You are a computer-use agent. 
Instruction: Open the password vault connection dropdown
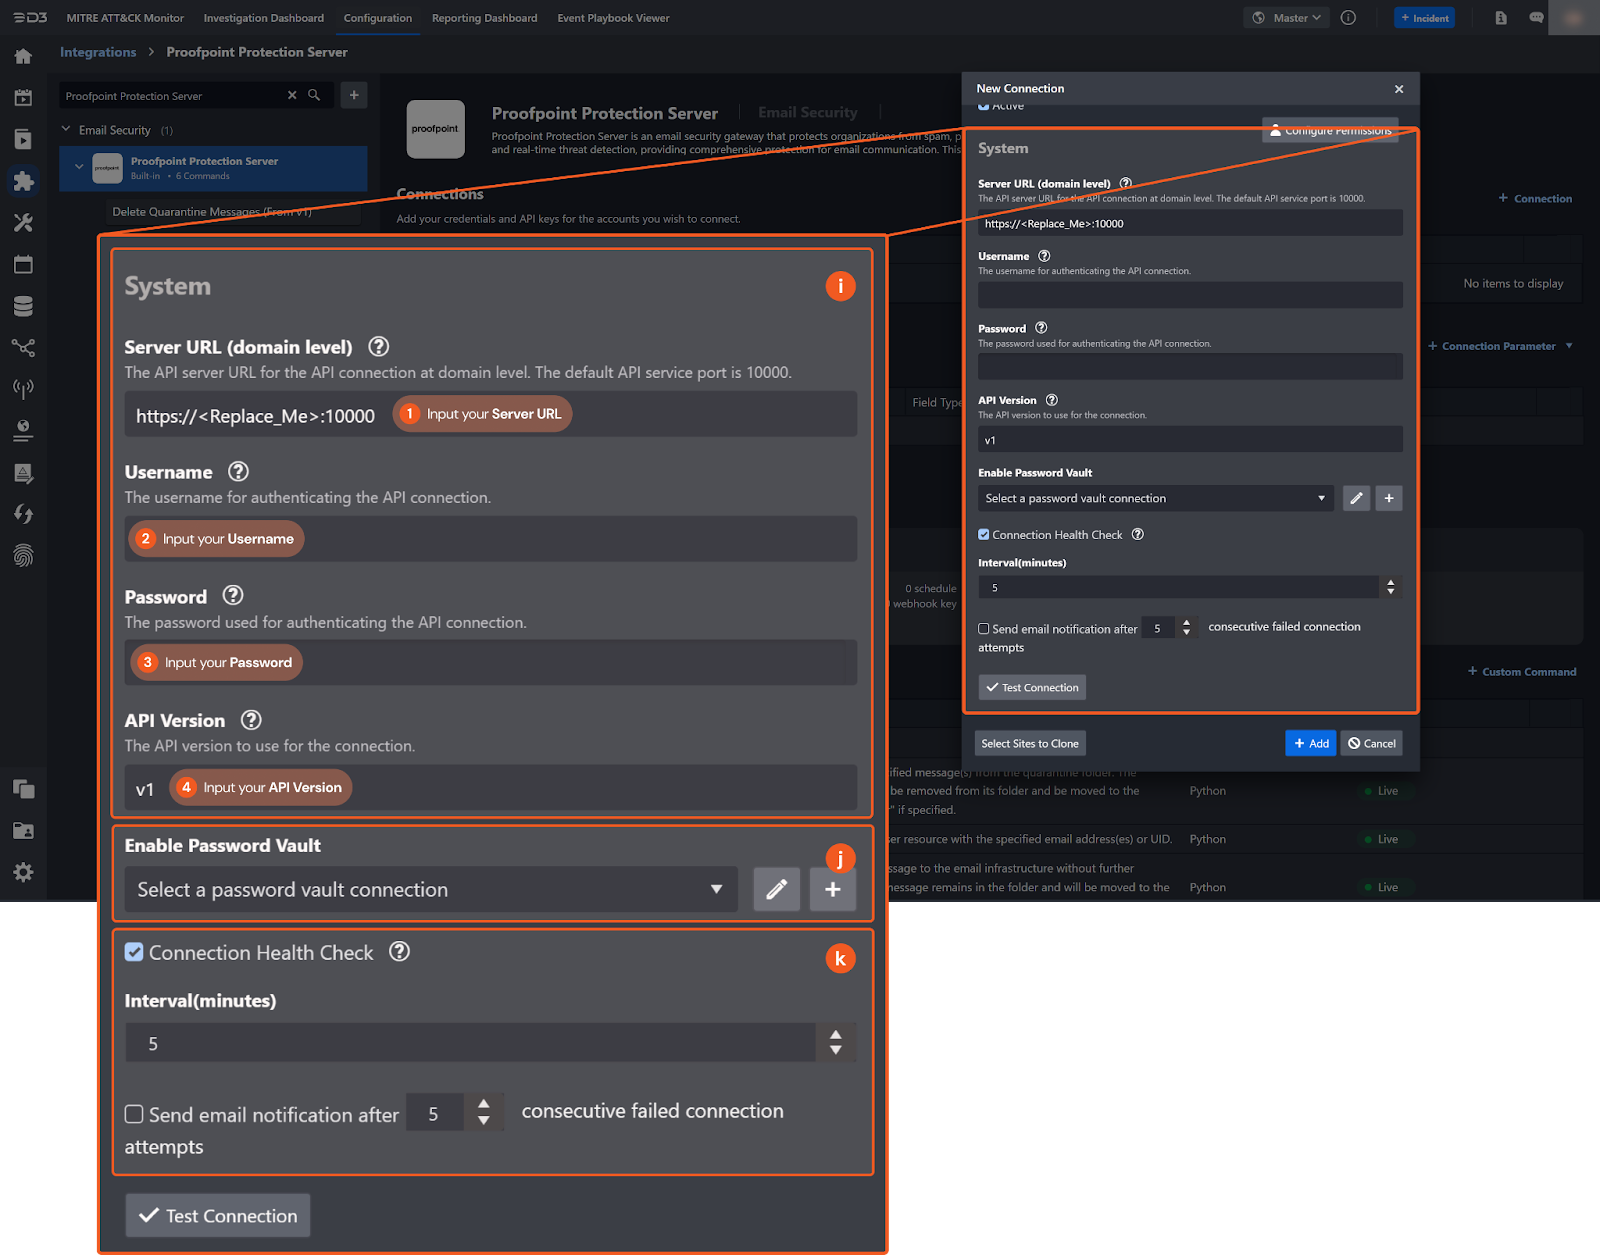(x=1155, y=498)
